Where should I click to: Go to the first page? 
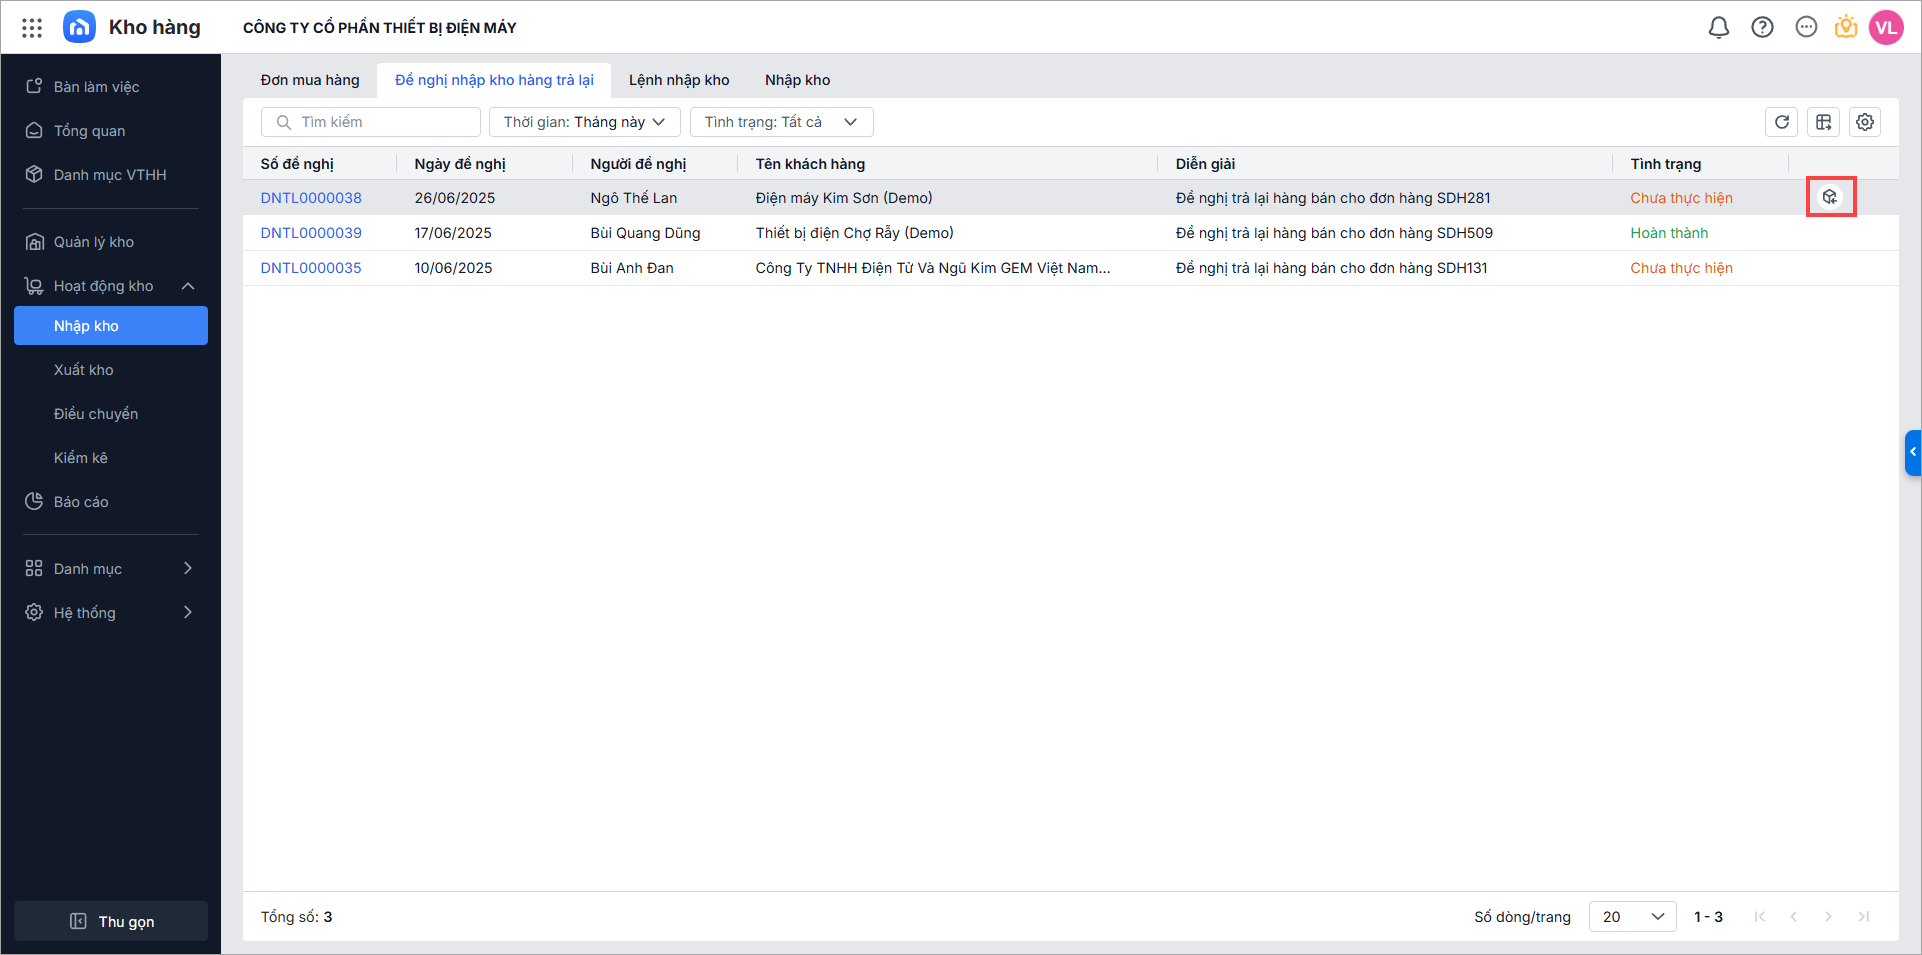click(1760, 917)
